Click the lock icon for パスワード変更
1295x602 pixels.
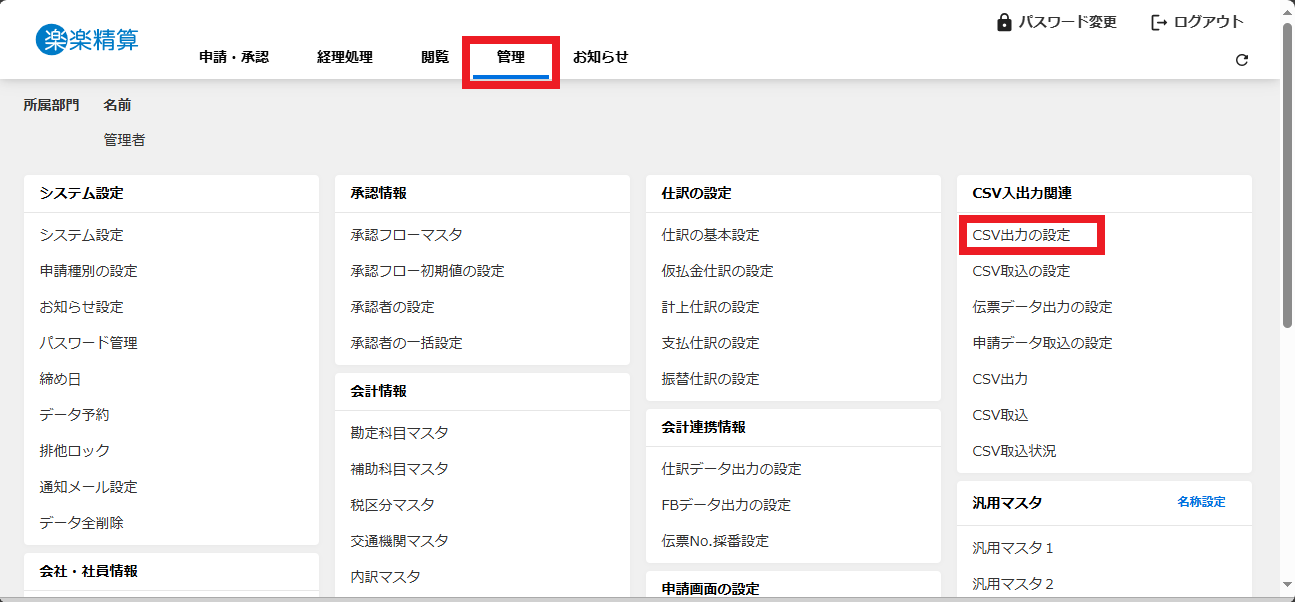point(1004,22)
